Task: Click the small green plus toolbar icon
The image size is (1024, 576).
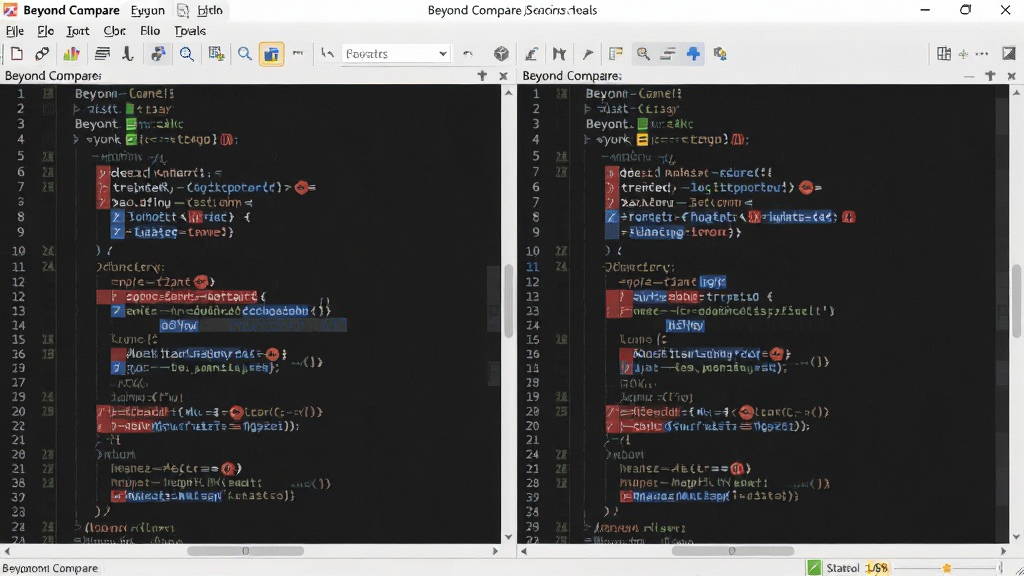Action: pos(963,54)
